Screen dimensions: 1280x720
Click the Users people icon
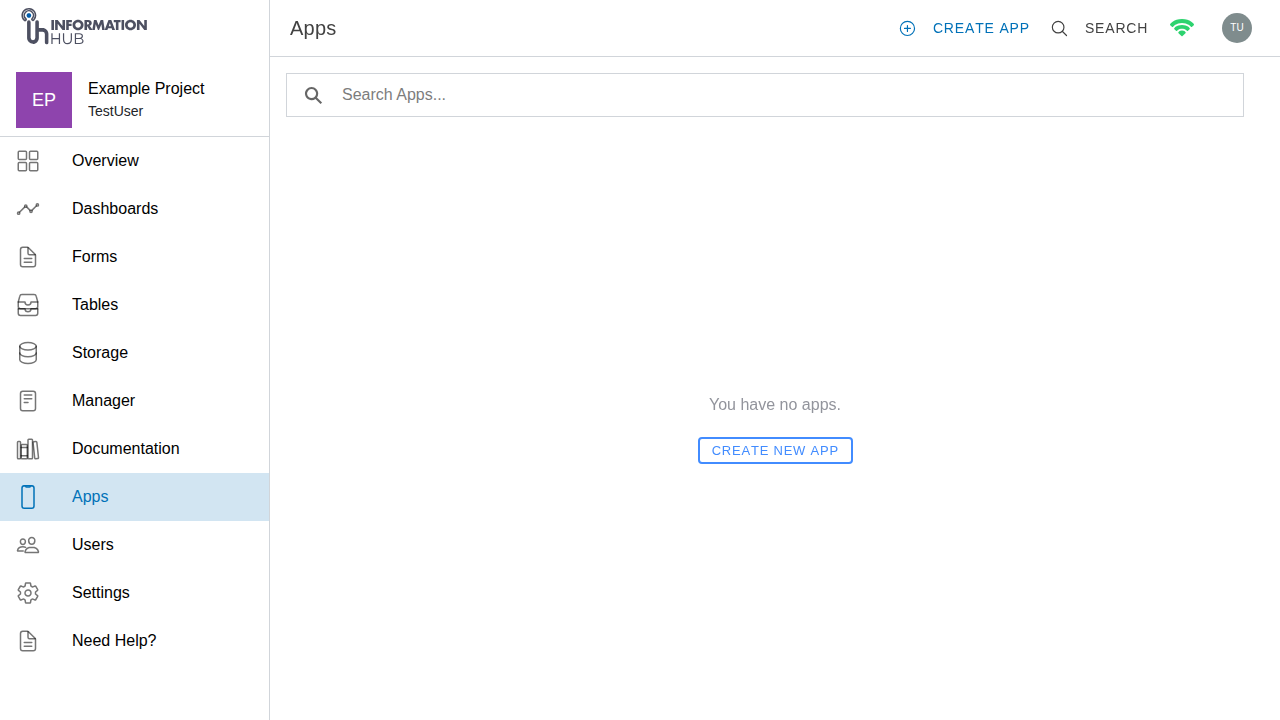click(x=28, y=545)
